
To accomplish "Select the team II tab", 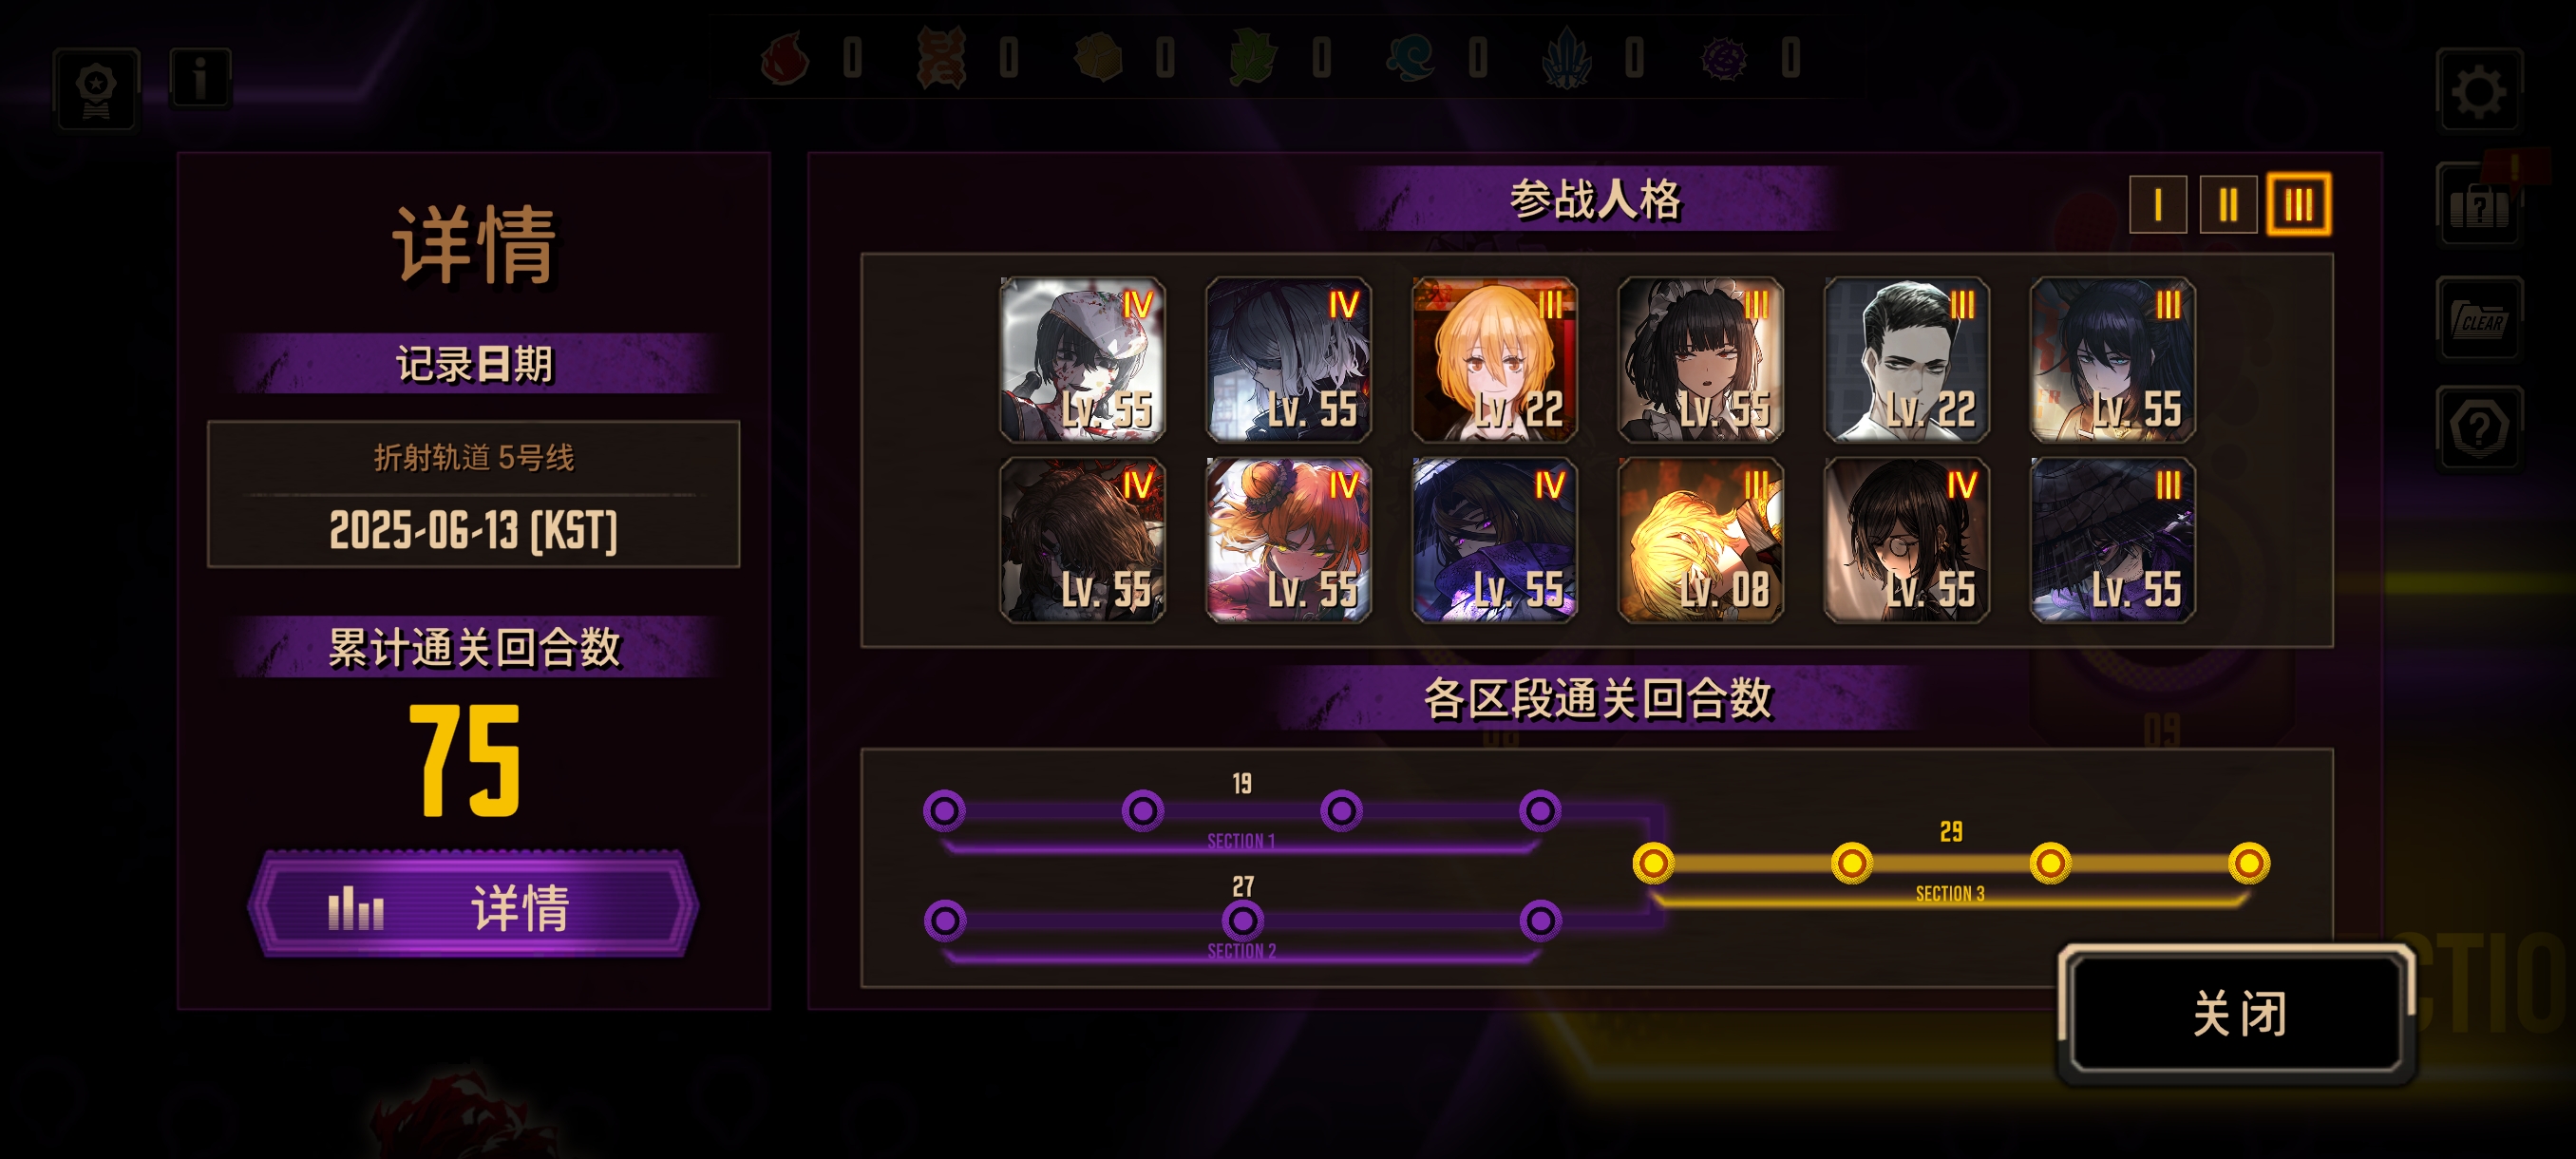I will tap(2227, 205).
